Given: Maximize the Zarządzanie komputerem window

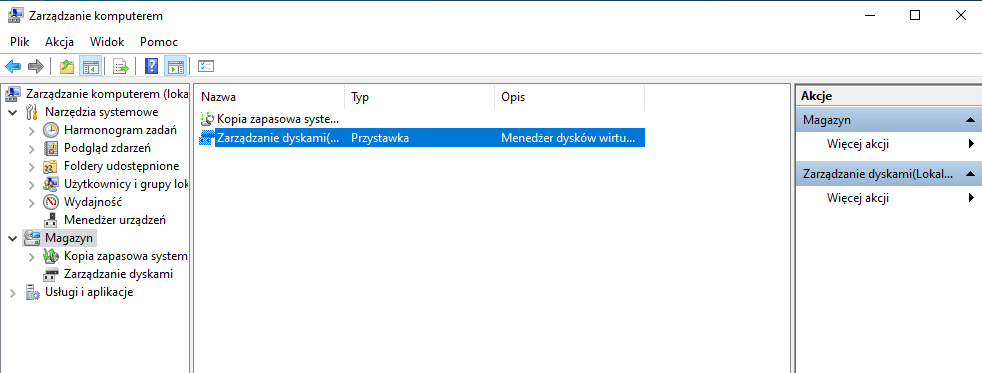Looking at the screenshot, I should tap(915, 16).
